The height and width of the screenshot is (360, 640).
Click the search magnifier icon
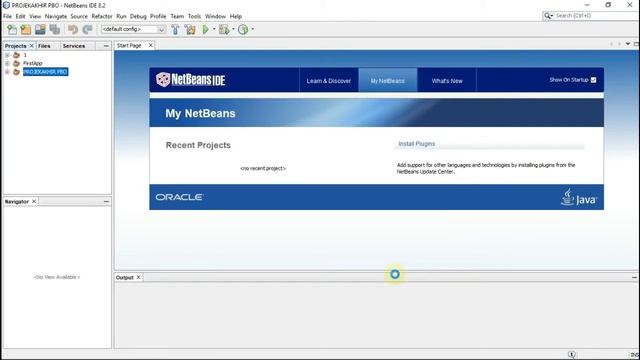(547, 16)
